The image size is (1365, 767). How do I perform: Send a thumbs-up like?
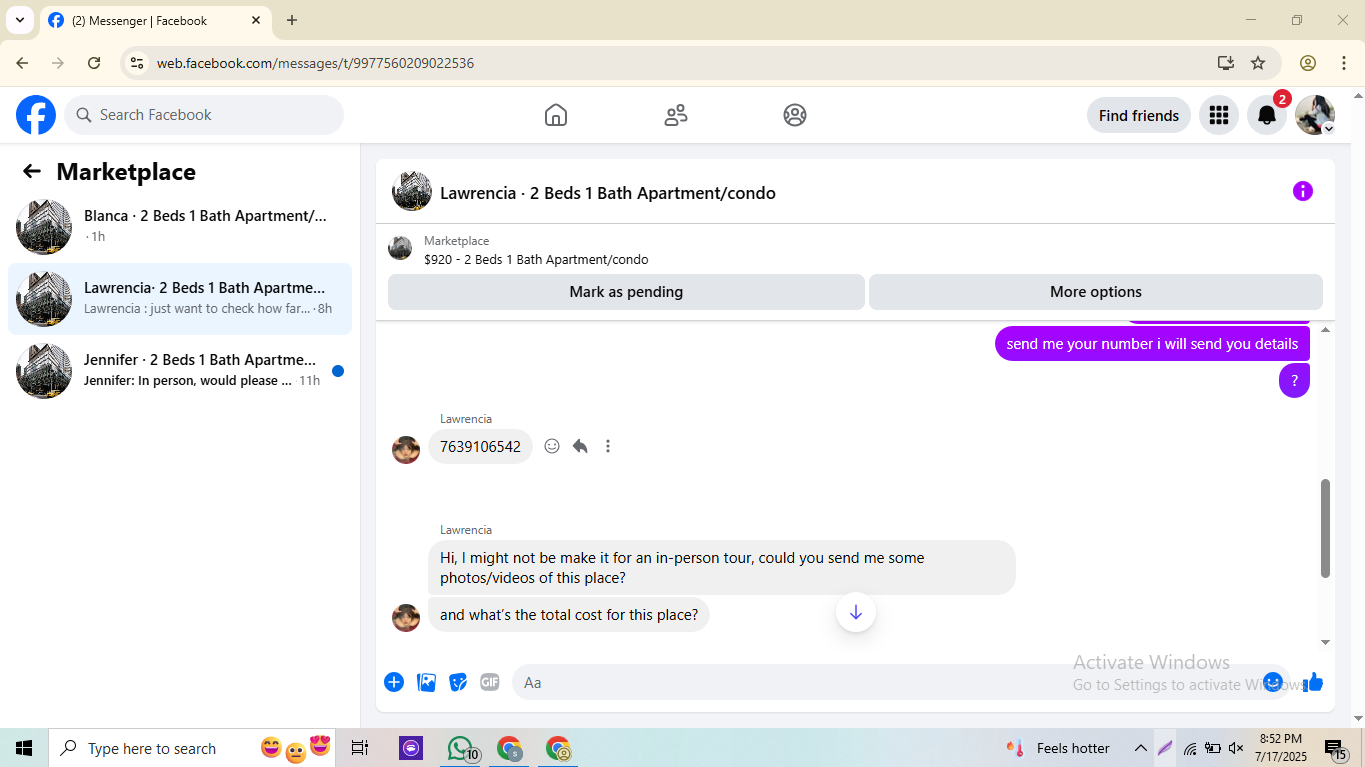(1313, 682)
